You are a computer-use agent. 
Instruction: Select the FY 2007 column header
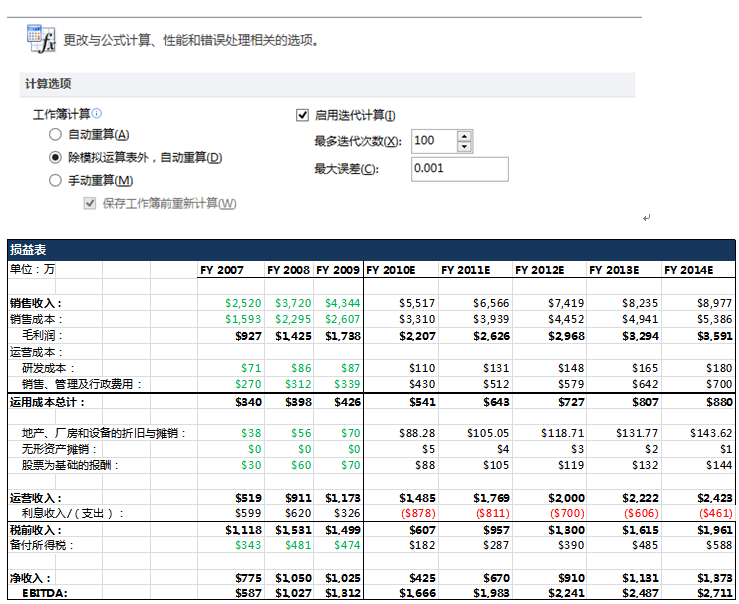[x=220, y=270]
